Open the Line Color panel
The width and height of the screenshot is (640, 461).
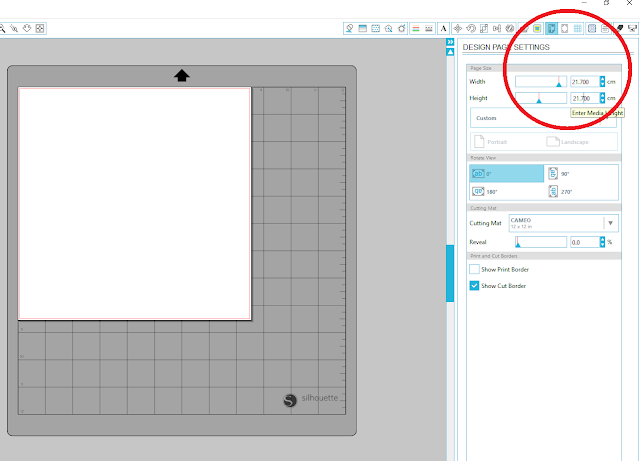[x=416, y=28]
